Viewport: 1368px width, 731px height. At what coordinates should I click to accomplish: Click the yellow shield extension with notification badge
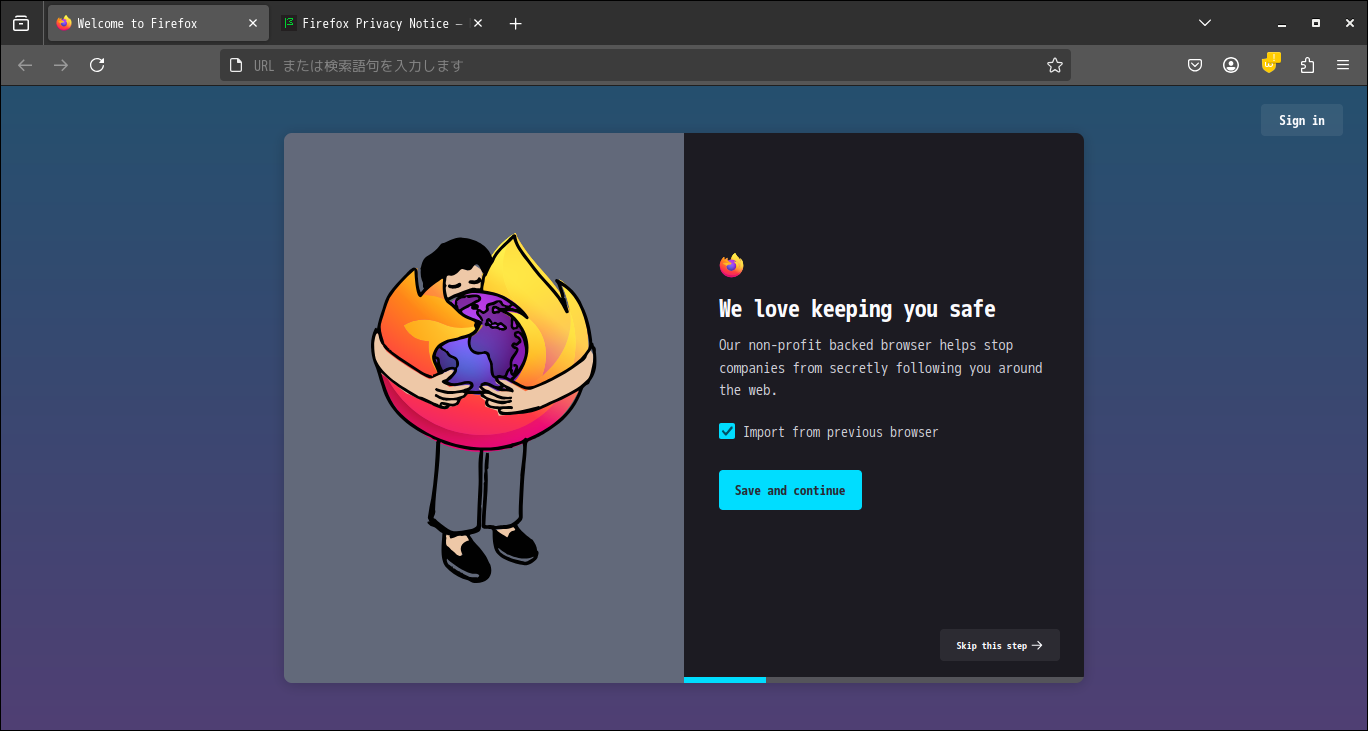[1268, 64]
